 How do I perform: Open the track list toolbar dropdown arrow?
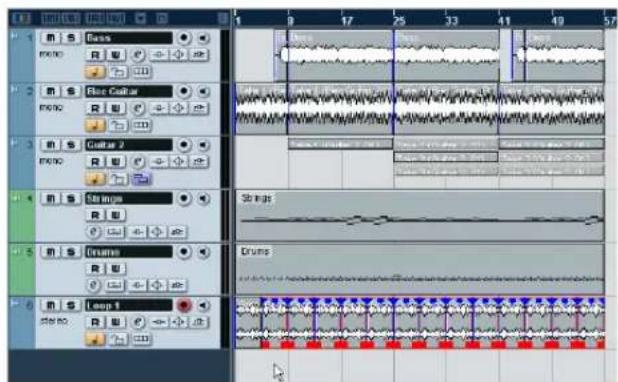tap(141, 18)
